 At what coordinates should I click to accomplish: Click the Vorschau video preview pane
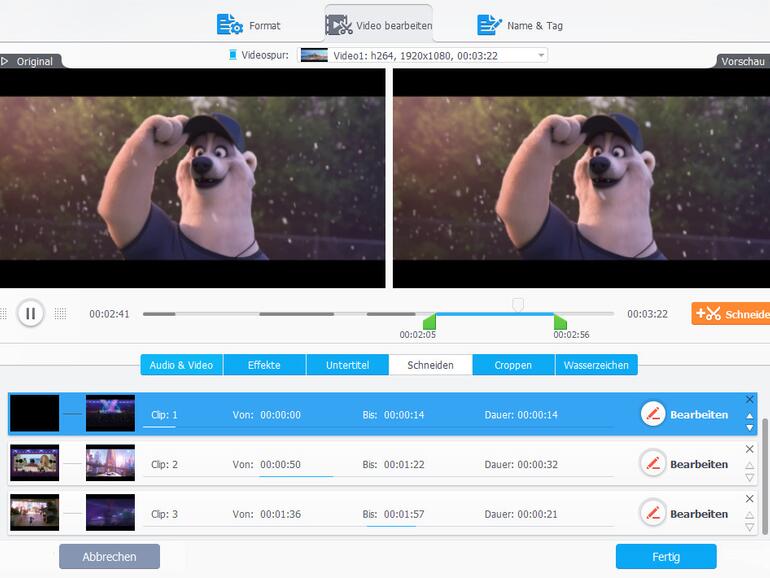click(x=581, y=178)
